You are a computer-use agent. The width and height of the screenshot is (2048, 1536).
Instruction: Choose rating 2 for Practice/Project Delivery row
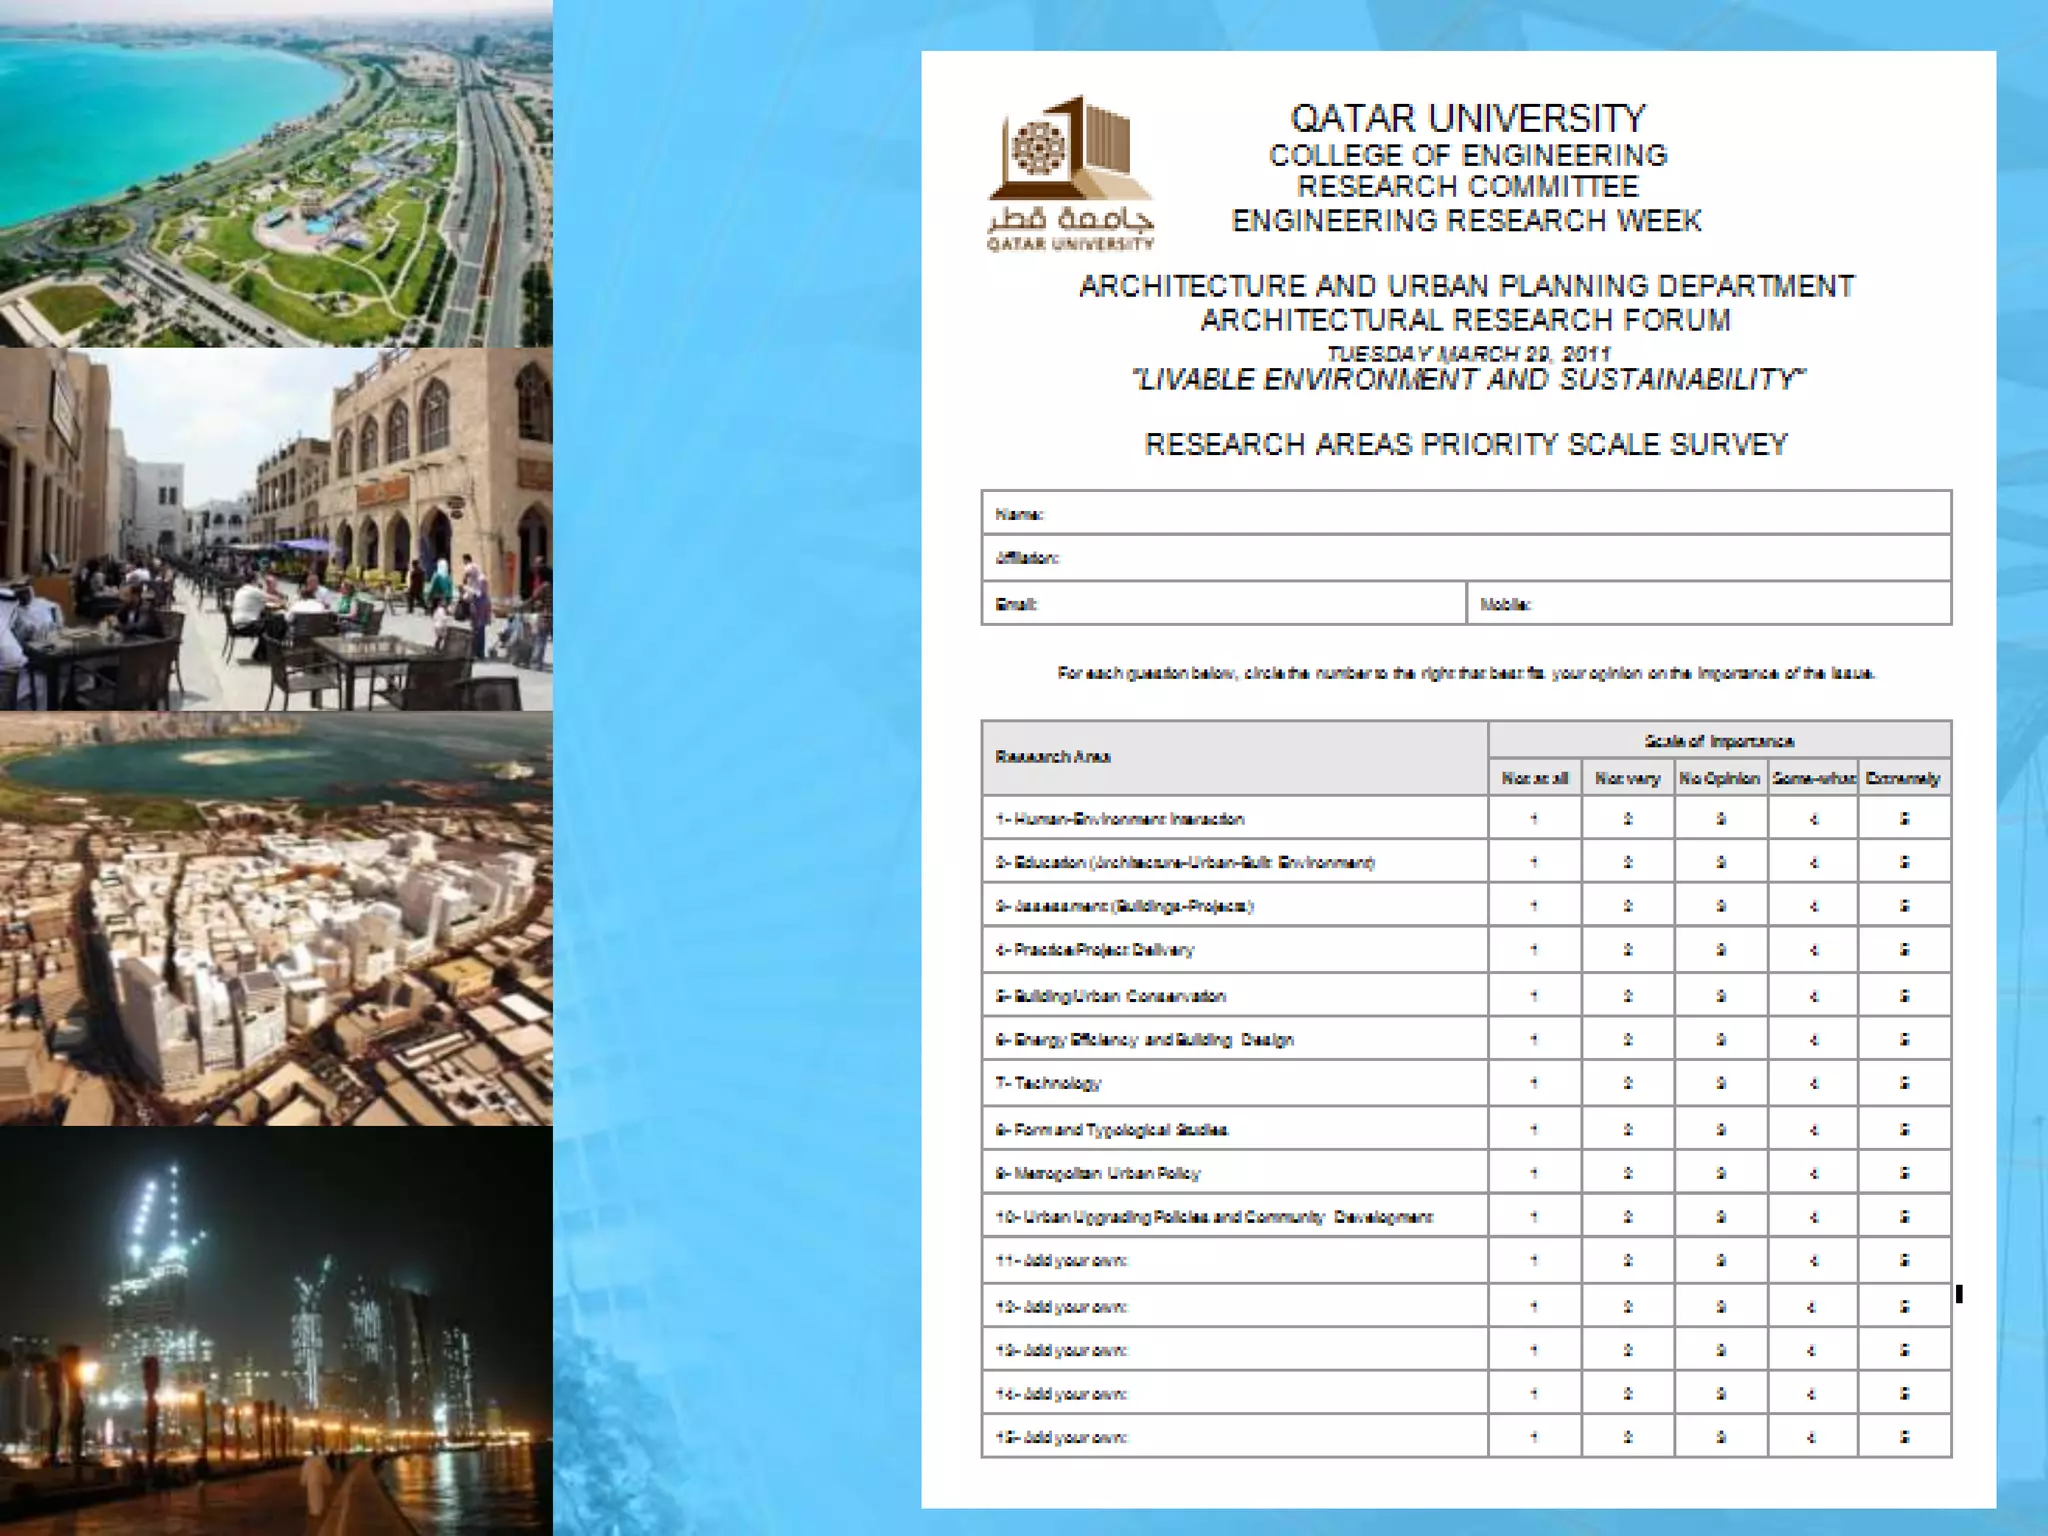[1627, 950]
